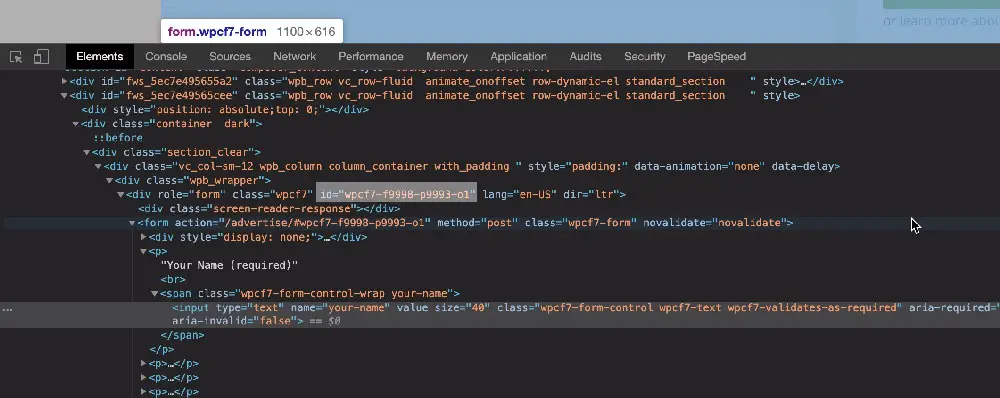The width and height of the screenshot is (1000, 398).
Task: Select the position: absolute div row
Action: [x=225, y=110]
